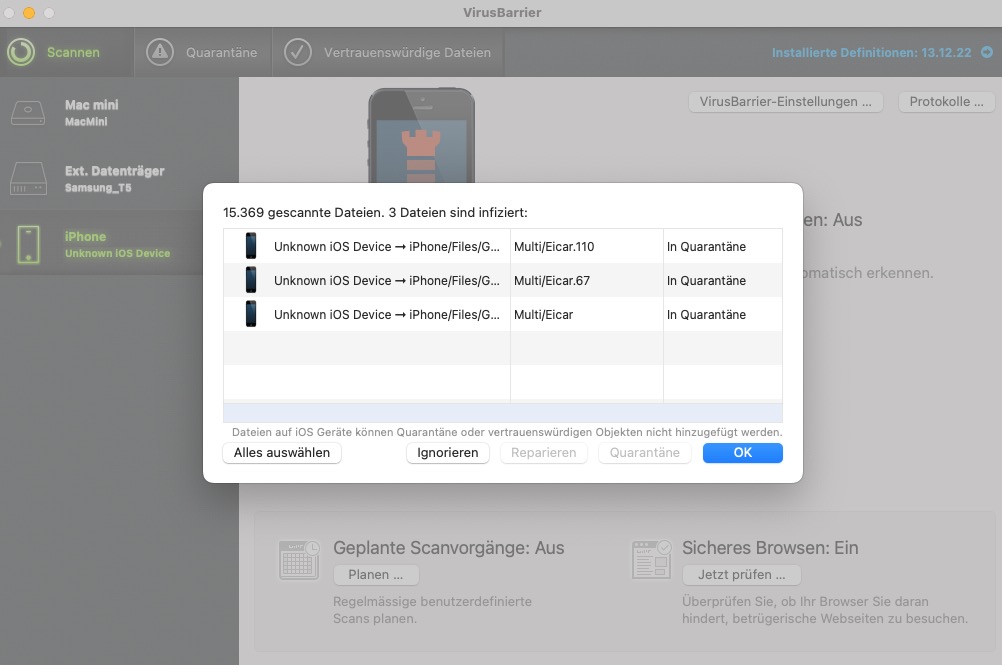Image resolution: width=1002 pixels, height=665 pixels.
Task: Select the file path in the last Multi/Eicar row
Action: pos(387,314)
